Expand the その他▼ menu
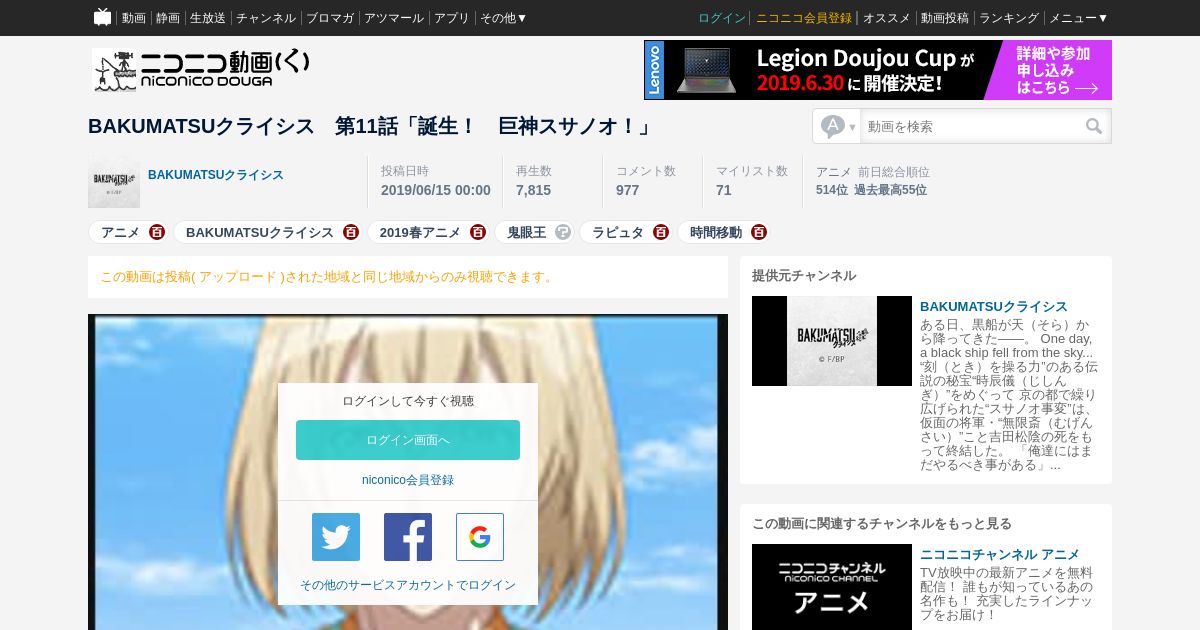Screen dimensions: 1200x630 point(503,18)
